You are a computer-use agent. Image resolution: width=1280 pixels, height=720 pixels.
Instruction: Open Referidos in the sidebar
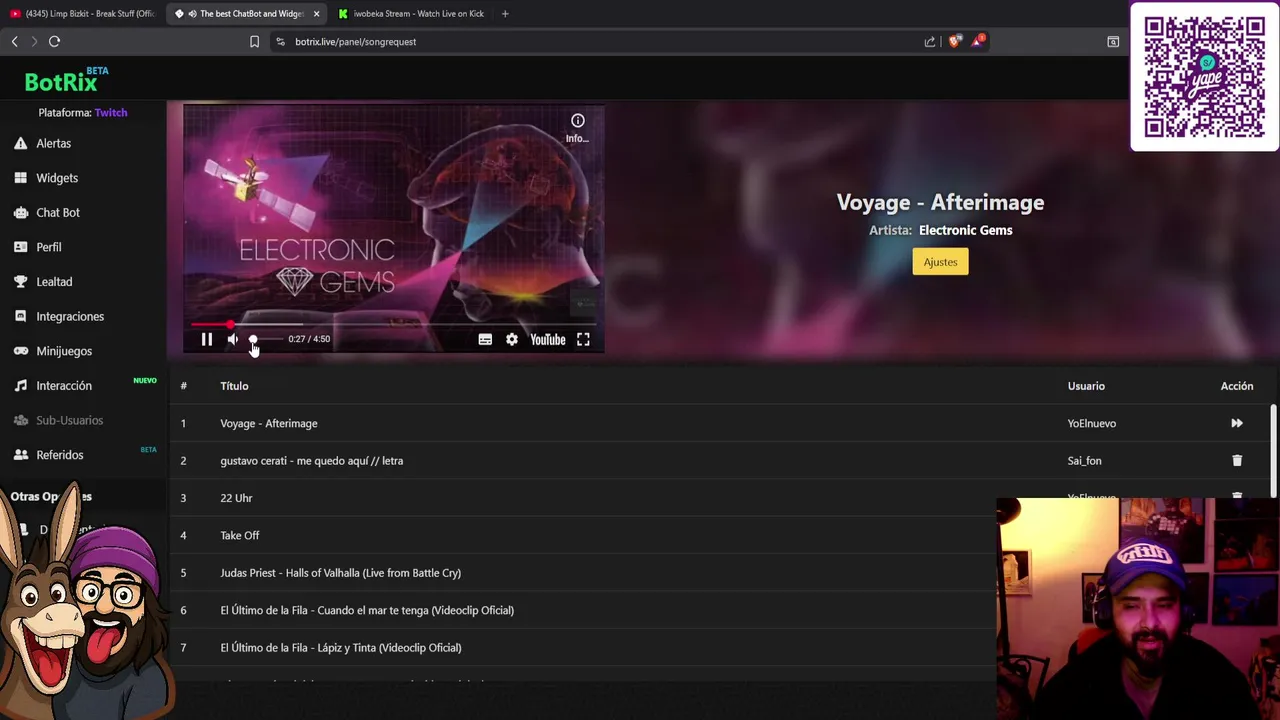click(60, 455)
